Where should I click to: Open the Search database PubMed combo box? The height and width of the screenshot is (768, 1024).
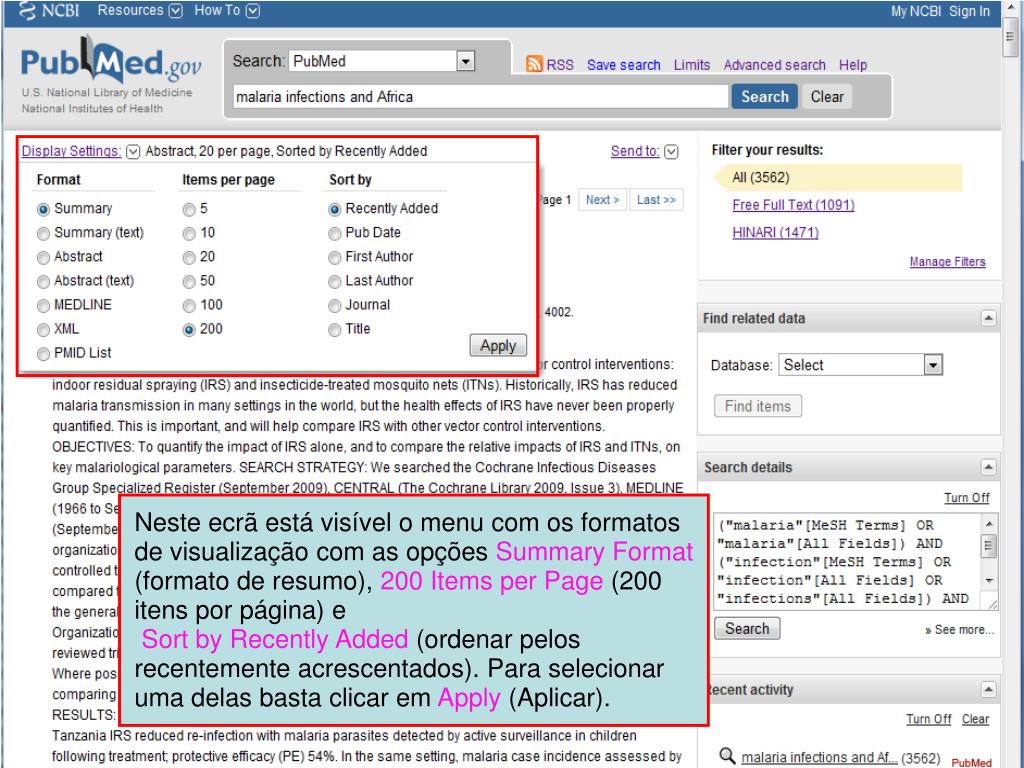pyautogui.click(x=381, y=61)
